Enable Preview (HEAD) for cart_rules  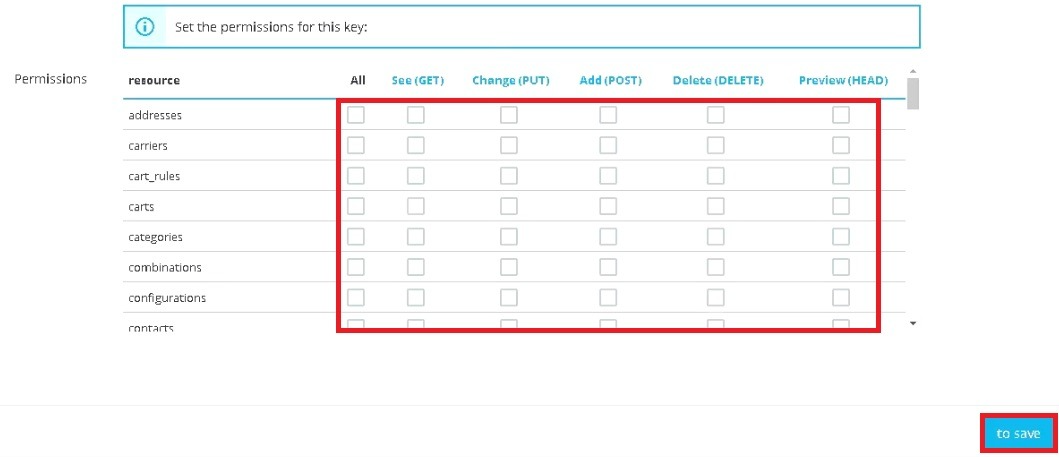pos(841,176)
